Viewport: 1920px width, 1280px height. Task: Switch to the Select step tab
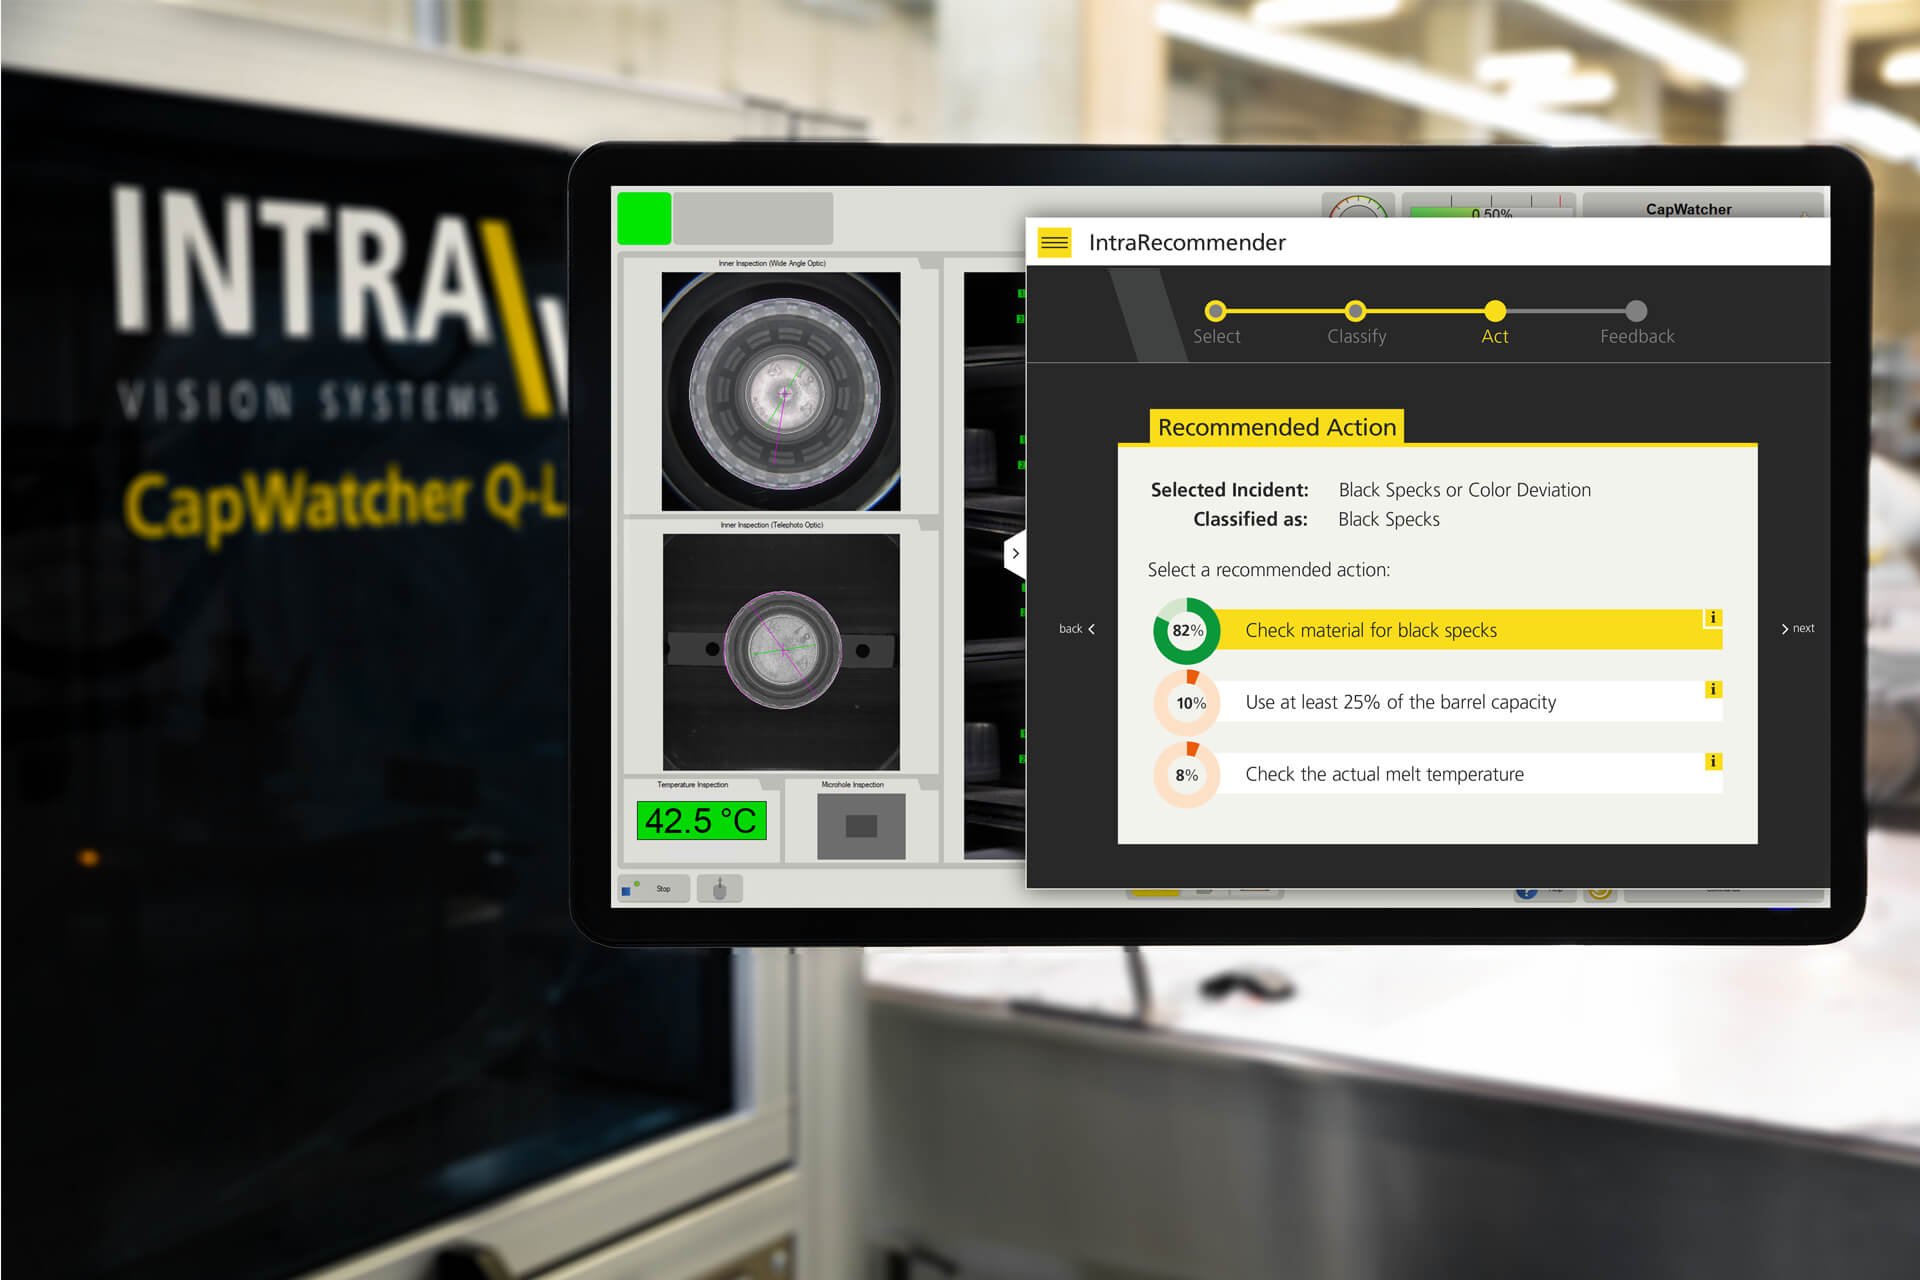click(1216, 311)
